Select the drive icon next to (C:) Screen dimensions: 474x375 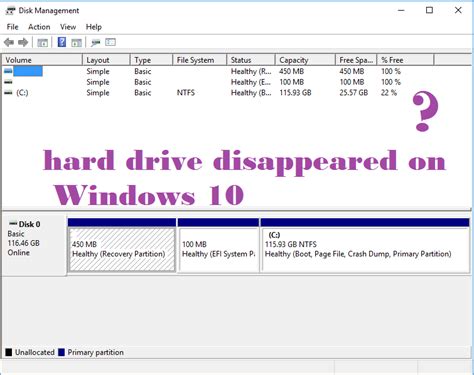coord(8,93)
